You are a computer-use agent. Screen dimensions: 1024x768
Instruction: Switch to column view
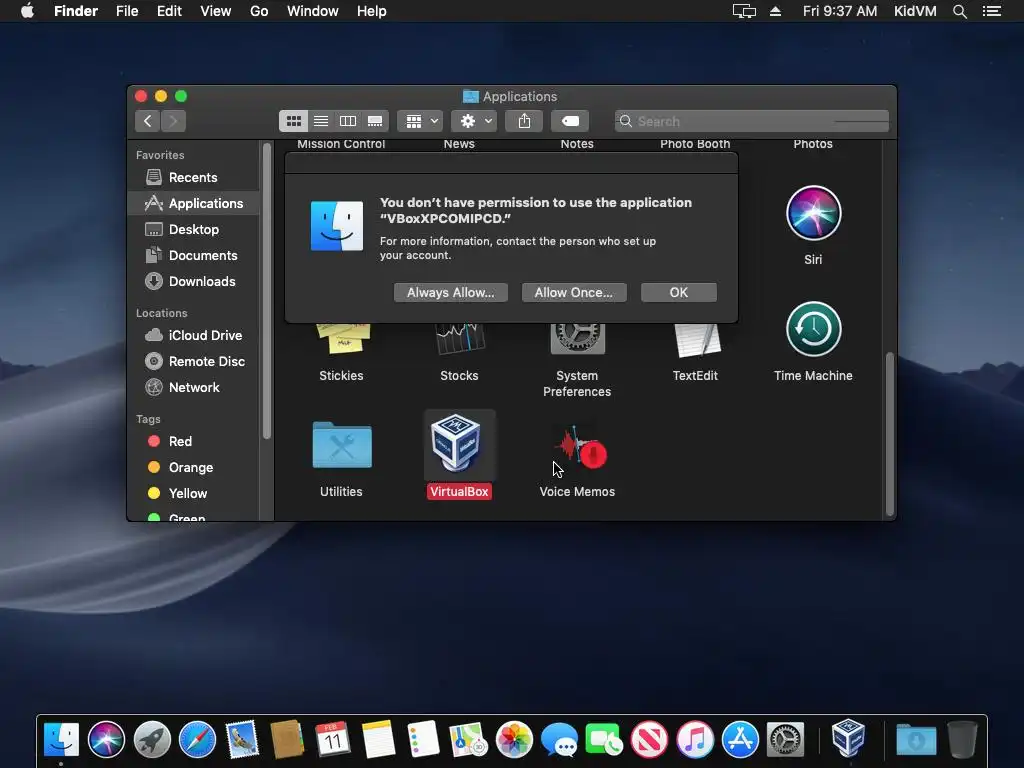348,121
